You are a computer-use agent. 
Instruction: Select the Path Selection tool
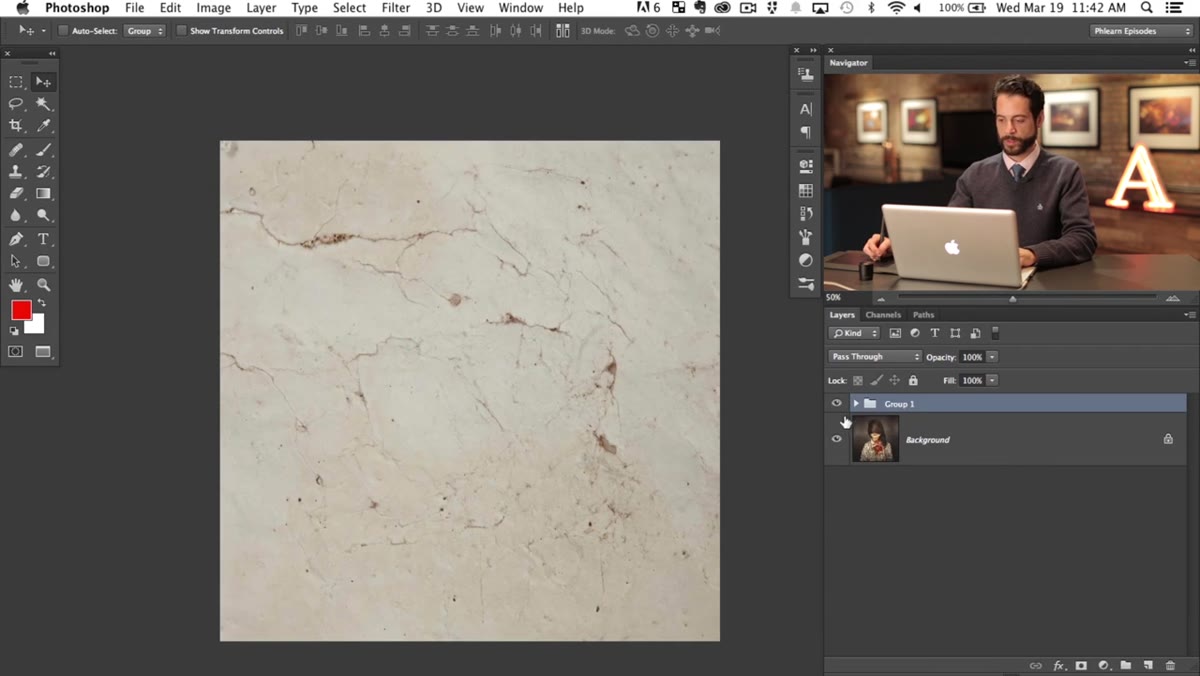[16, 261]
